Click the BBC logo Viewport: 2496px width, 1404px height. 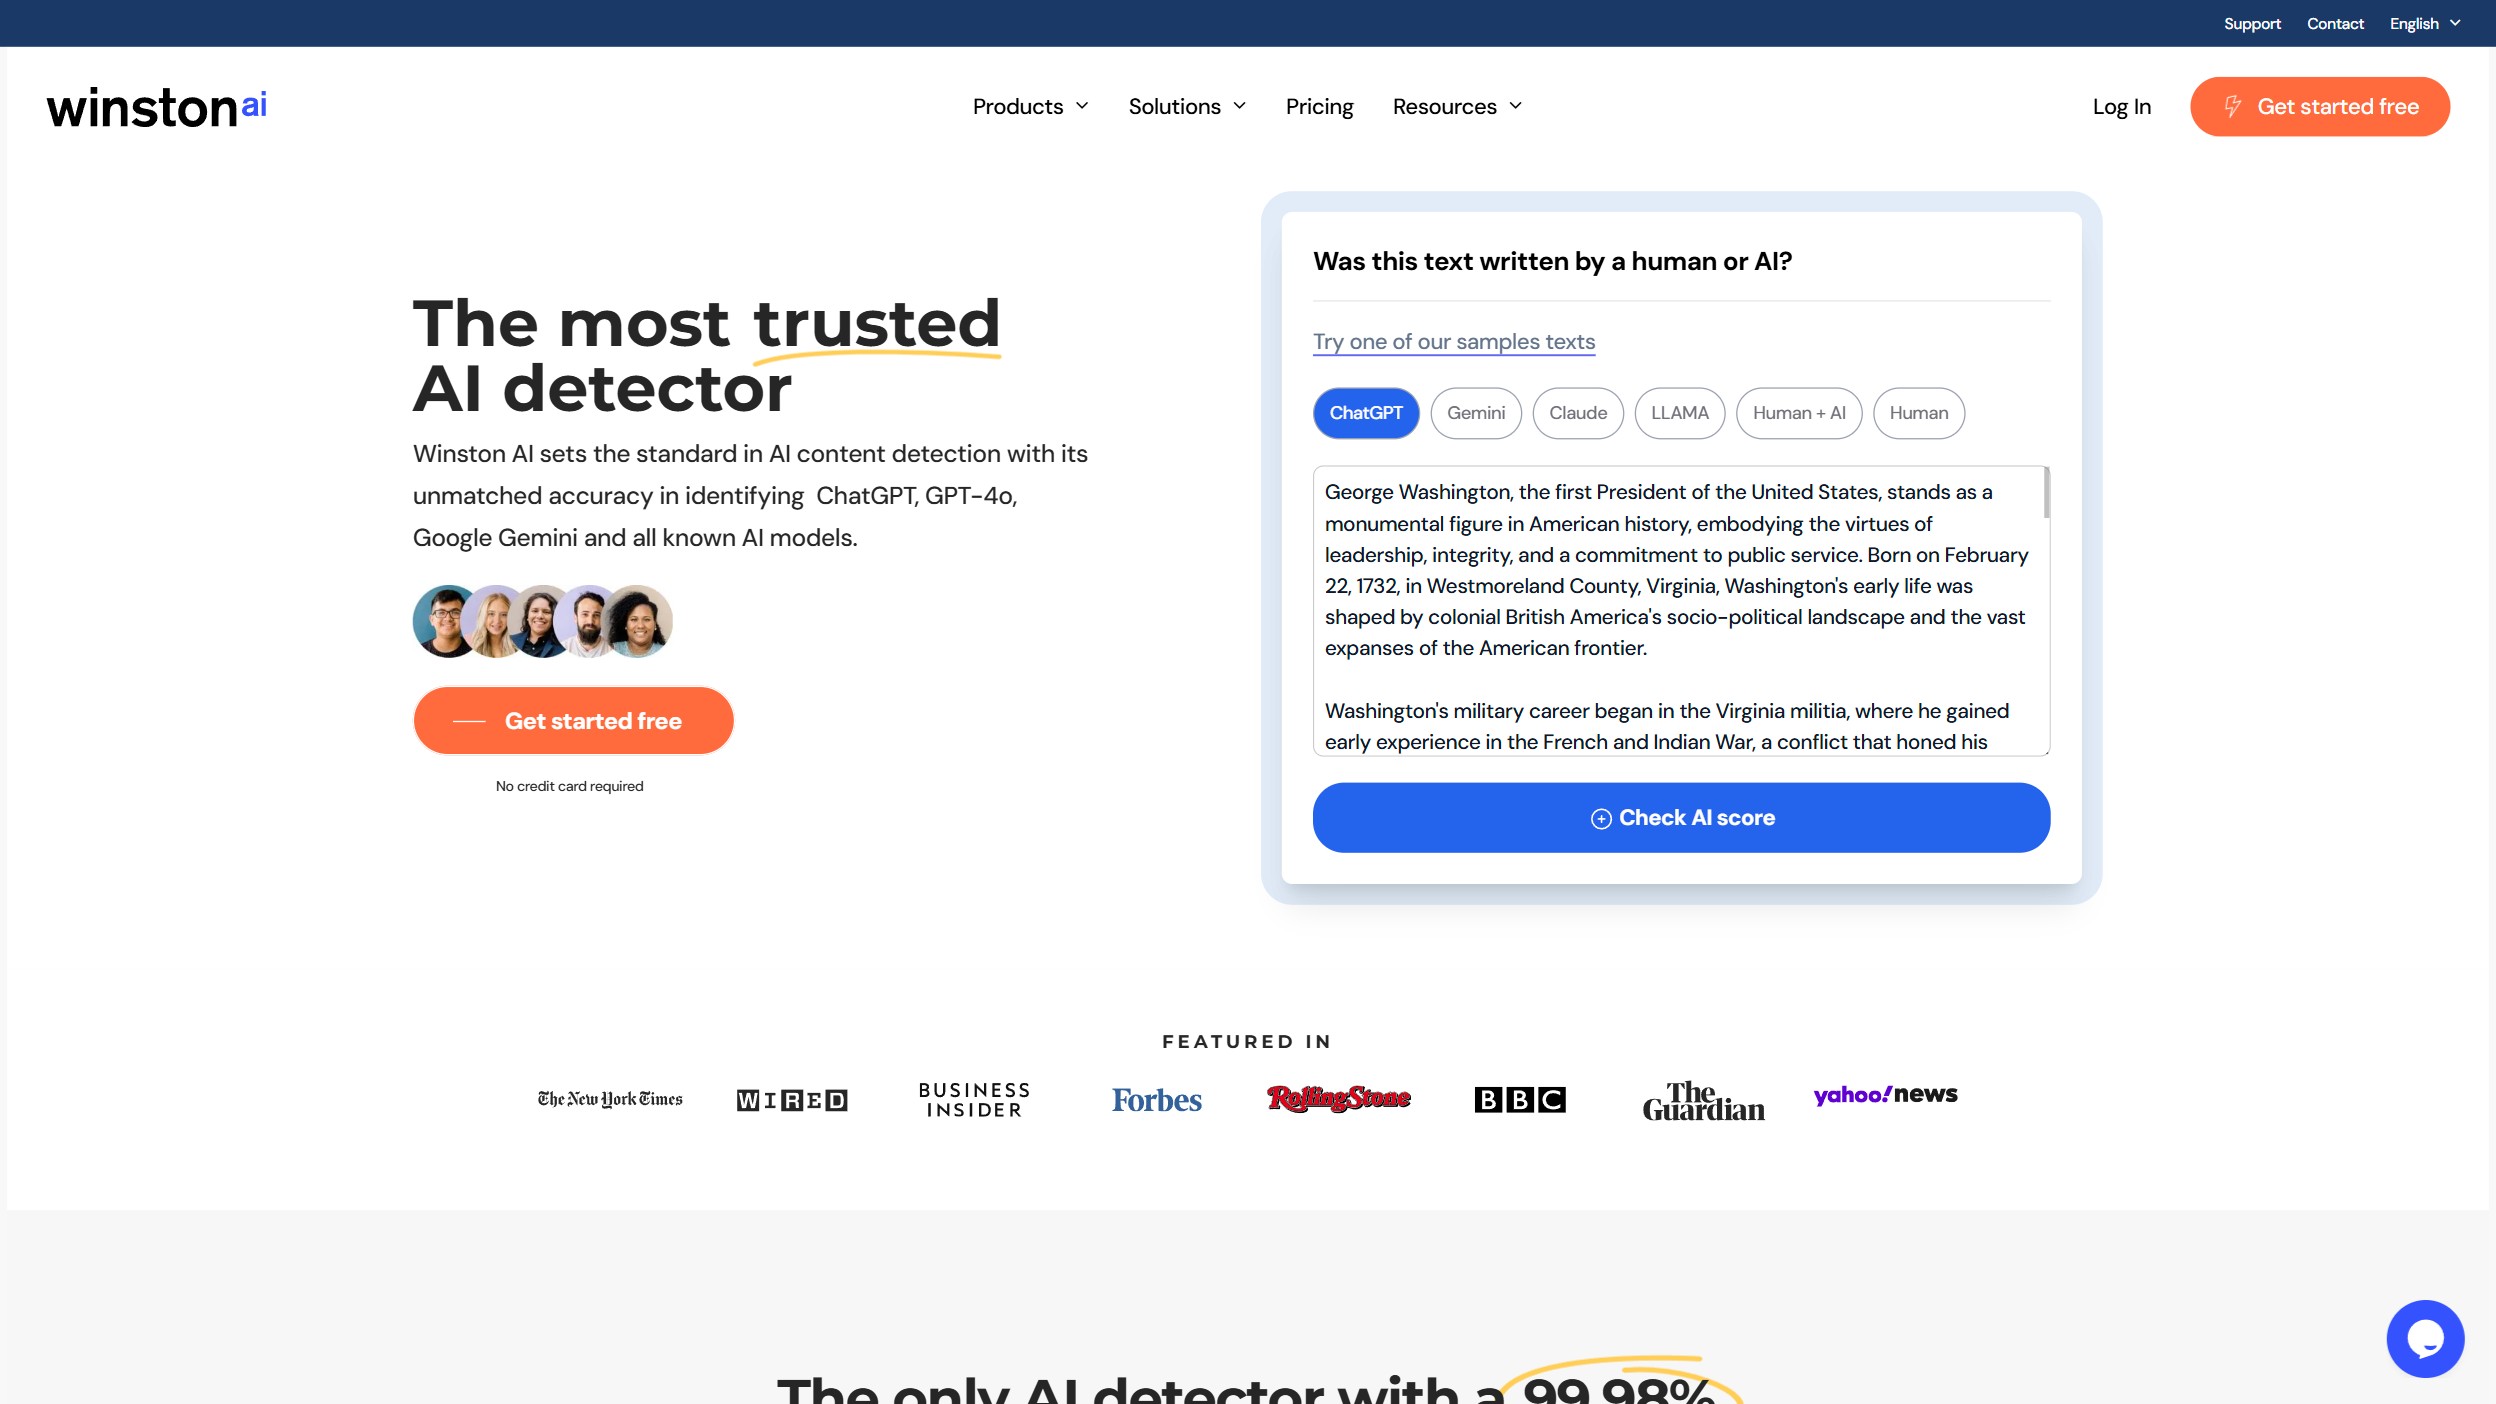(1519, 1099)
